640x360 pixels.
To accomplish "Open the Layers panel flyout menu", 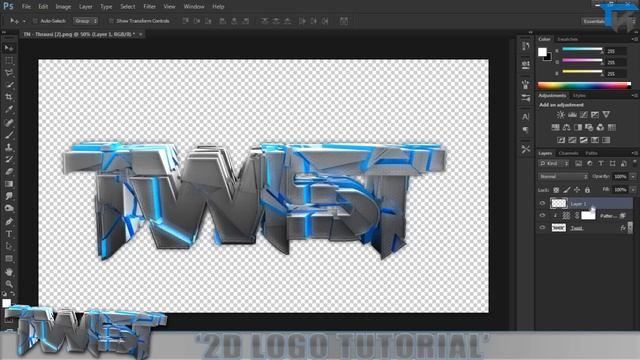I will (635, 153).
